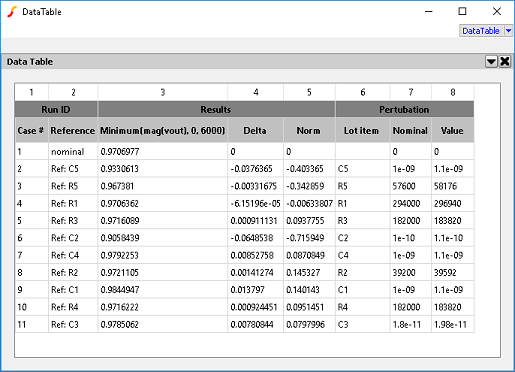Click case number 11 cell
The width and height of the screenshot is (515, 372).
(x=31, y=324)
